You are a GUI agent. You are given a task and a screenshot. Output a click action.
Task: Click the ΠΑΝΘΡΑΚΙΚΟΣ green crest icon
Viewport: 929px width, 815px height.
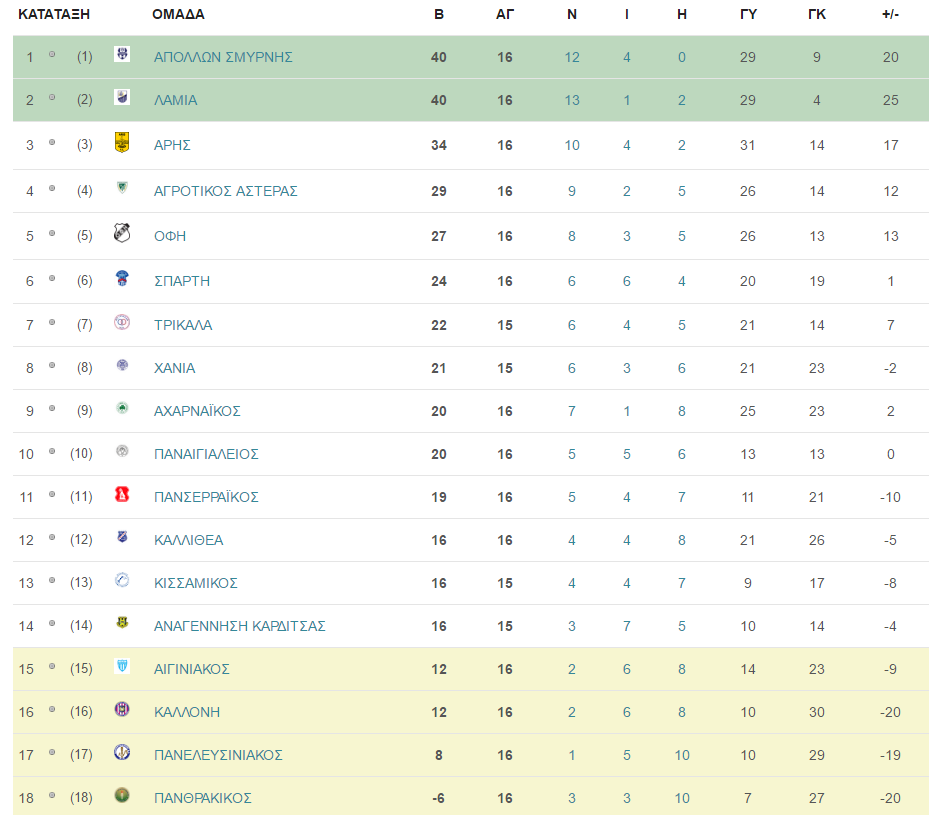(x=122, y=795)
